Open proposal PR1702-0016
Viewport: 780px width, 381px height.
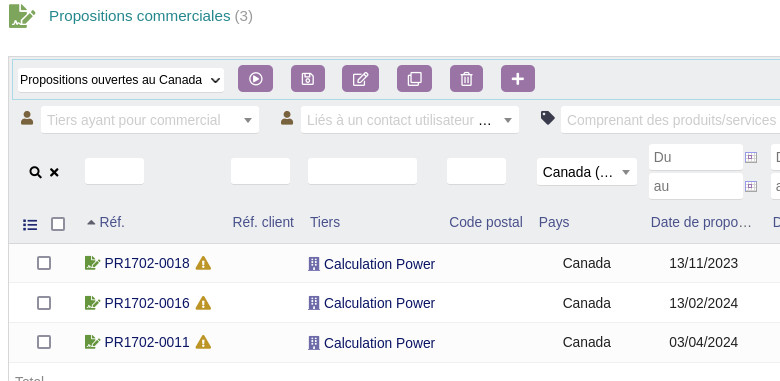147,303
